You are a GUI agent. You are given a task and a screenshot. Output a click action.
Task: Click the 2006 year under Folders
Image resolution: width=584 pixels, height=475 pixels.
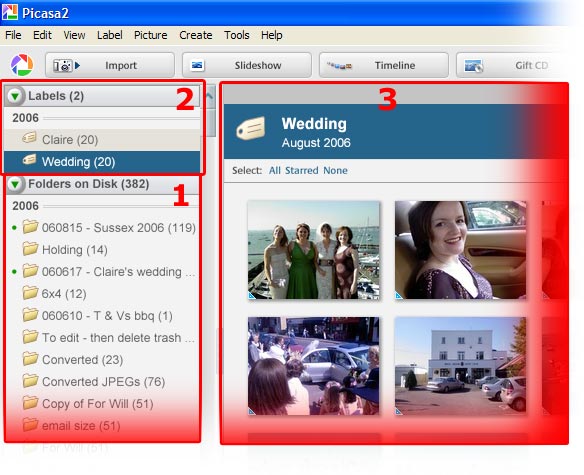(25, 206)
